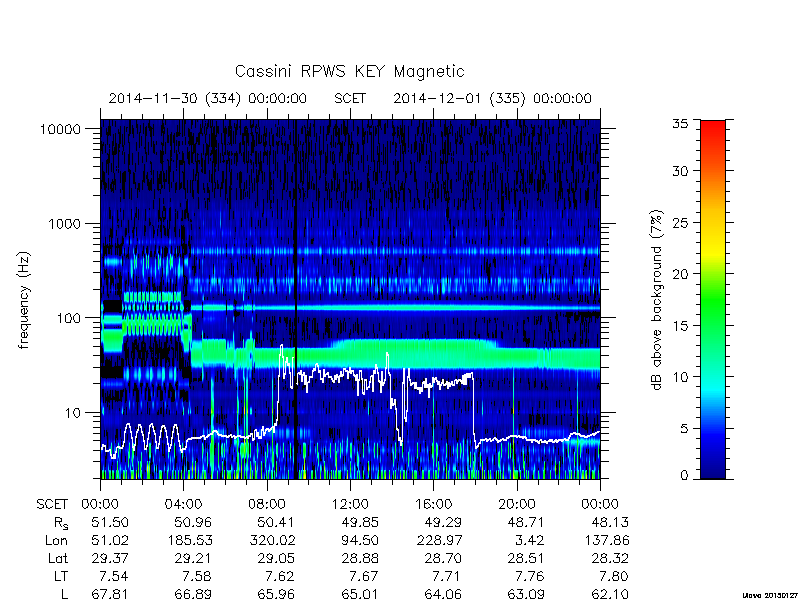Screen dimensions: 800x600
Task: Click the 08:00 time tick label
Action: pos(266,505)
